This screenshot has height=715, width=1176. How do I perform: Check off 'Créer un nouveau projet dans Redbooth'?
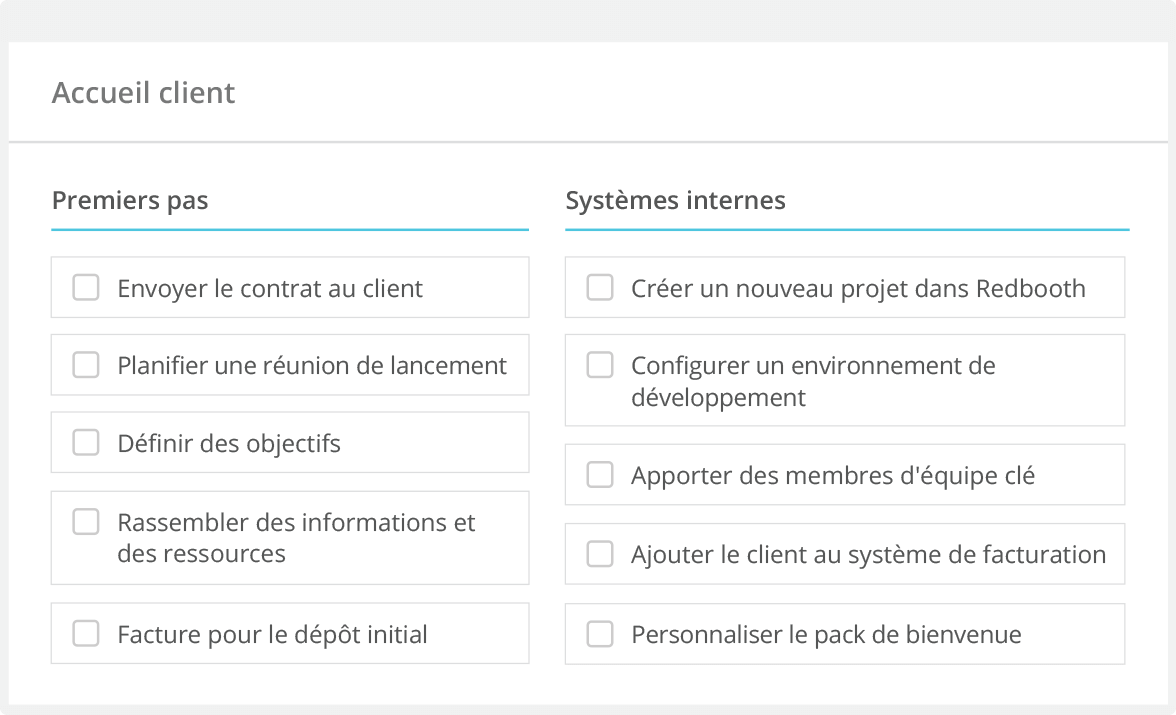click(599, 287)
